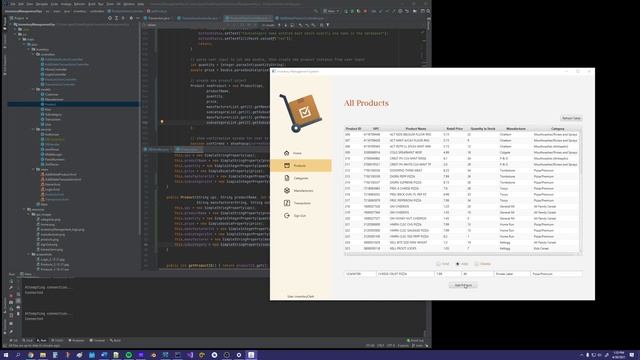Click the red Stop icon in IDE toolbar
Image resolution: width=640 pixels, height=360 pixels.
tap(365, 11)
